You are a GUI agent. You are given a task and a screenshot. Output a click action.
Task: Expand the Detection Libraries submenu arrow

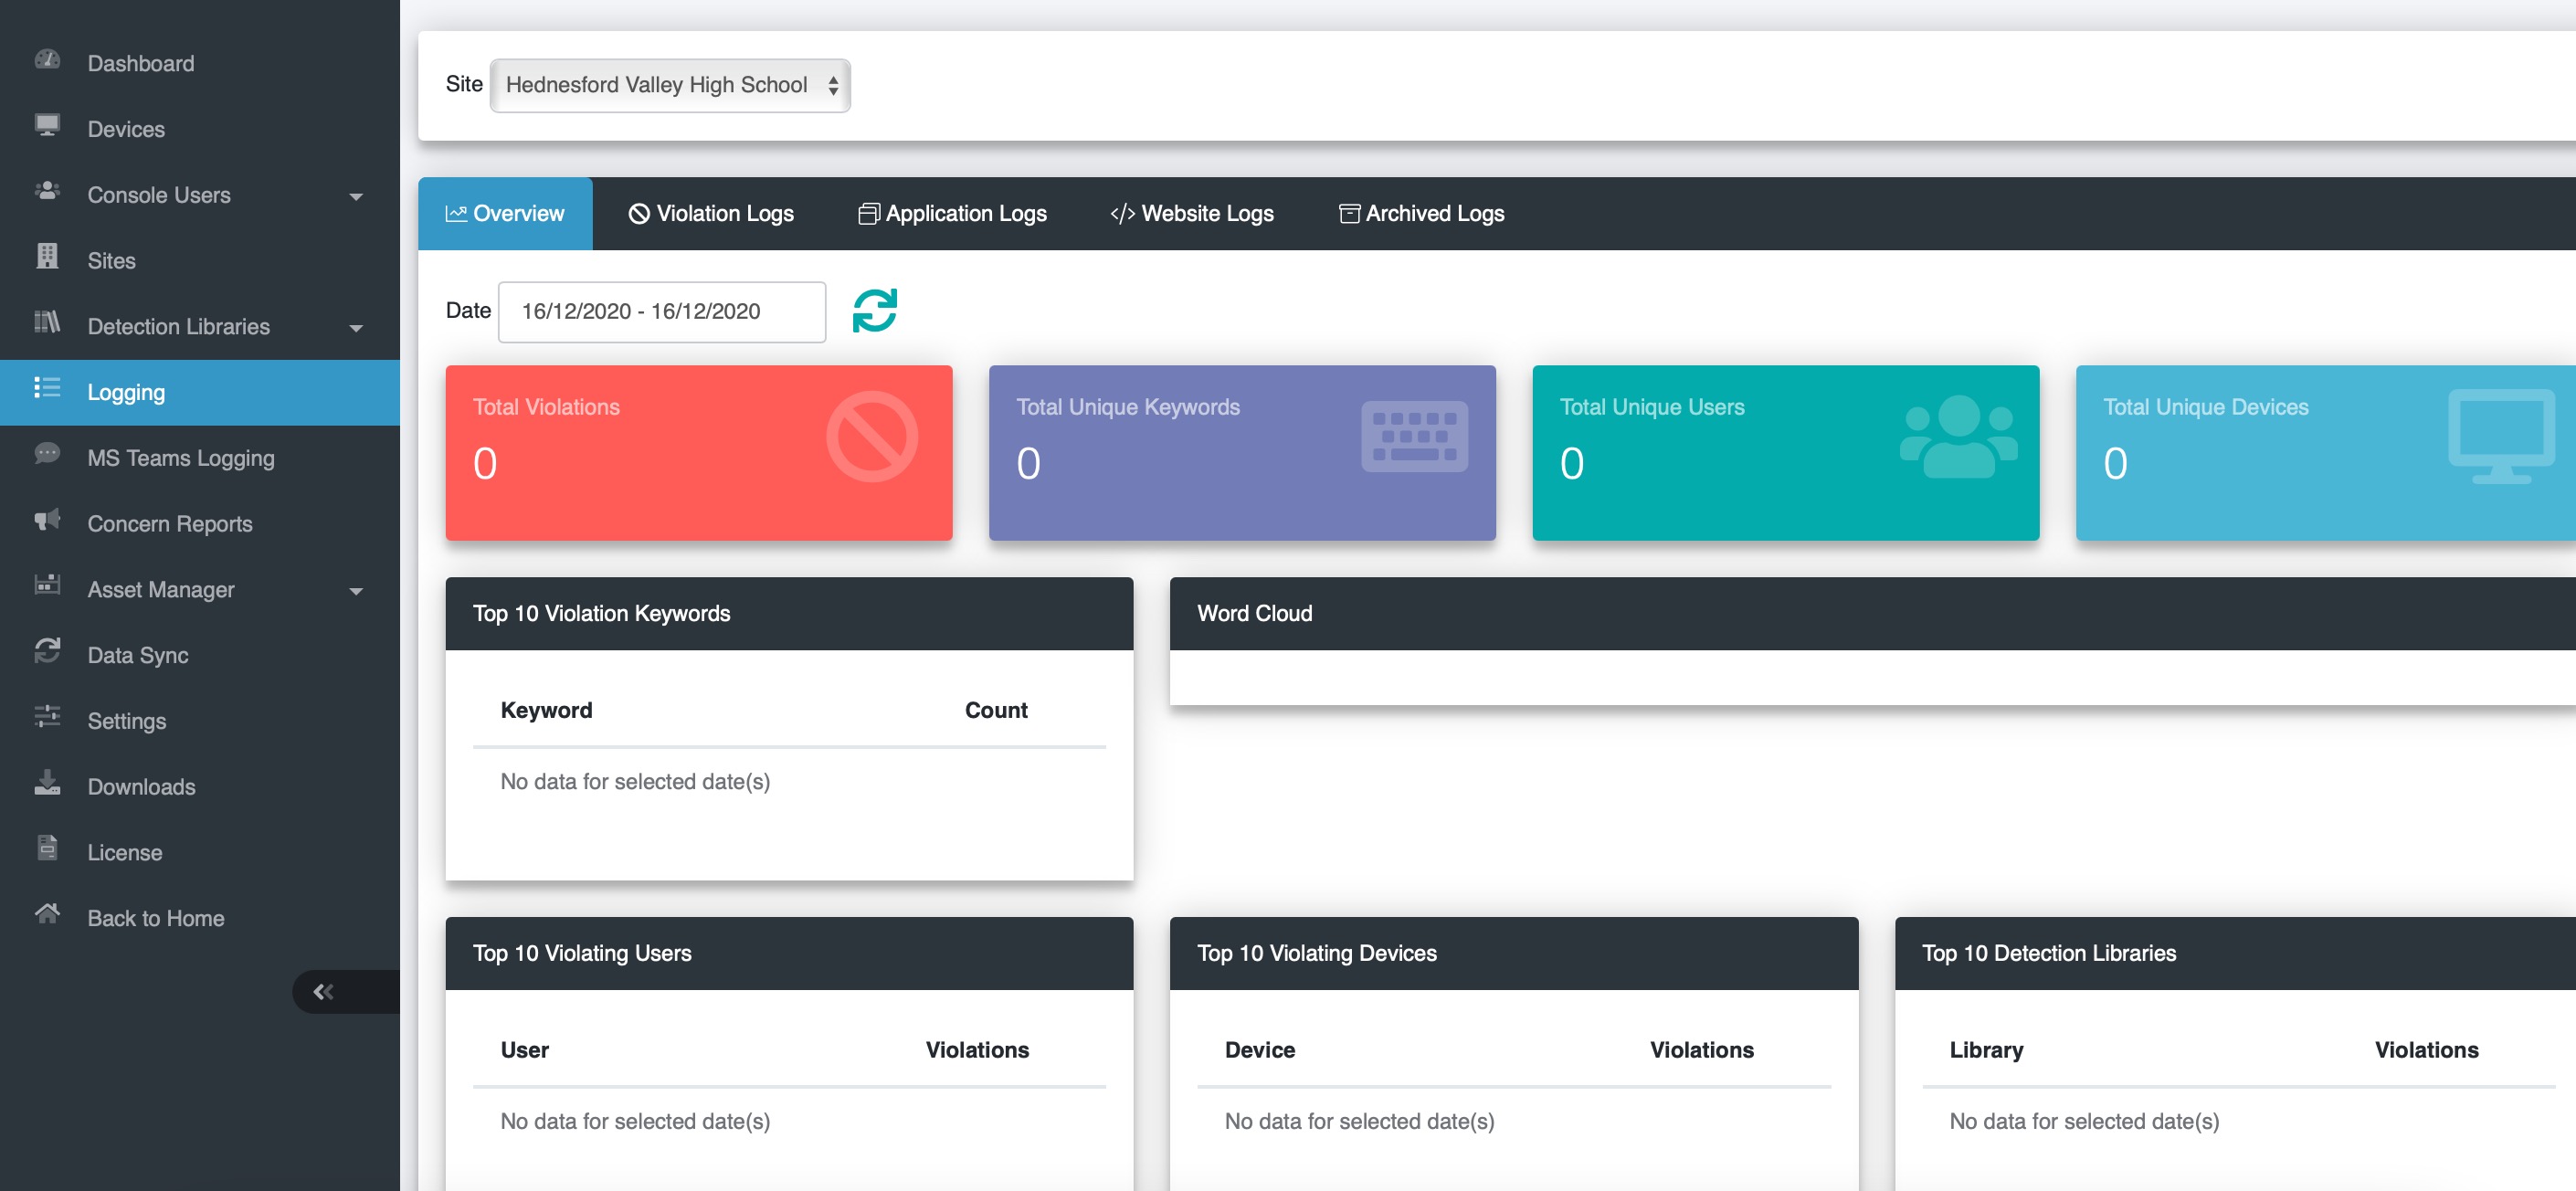pyautogui.click(x=356, y=329)
